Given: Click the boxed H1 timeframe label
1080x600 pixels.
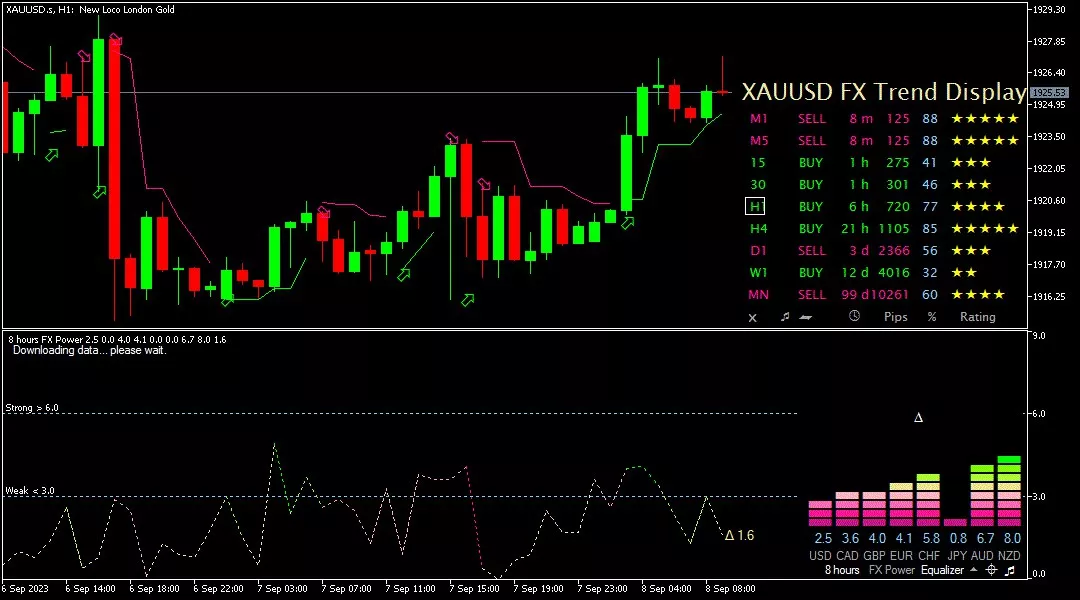Looking at the screenshot, I should coord(756,207).
